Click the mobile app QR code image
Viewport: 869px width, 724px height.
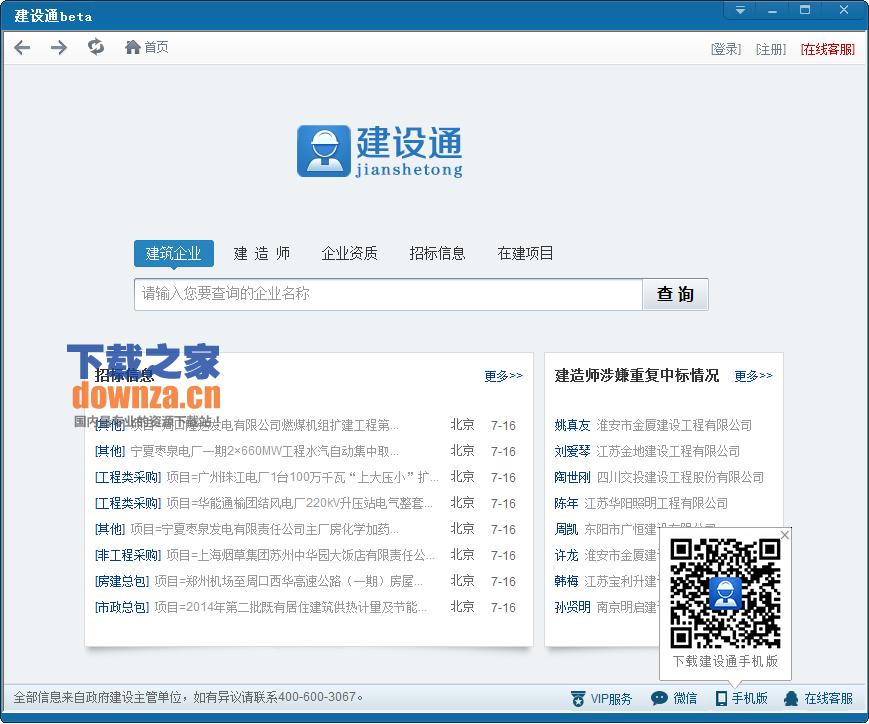725,594
